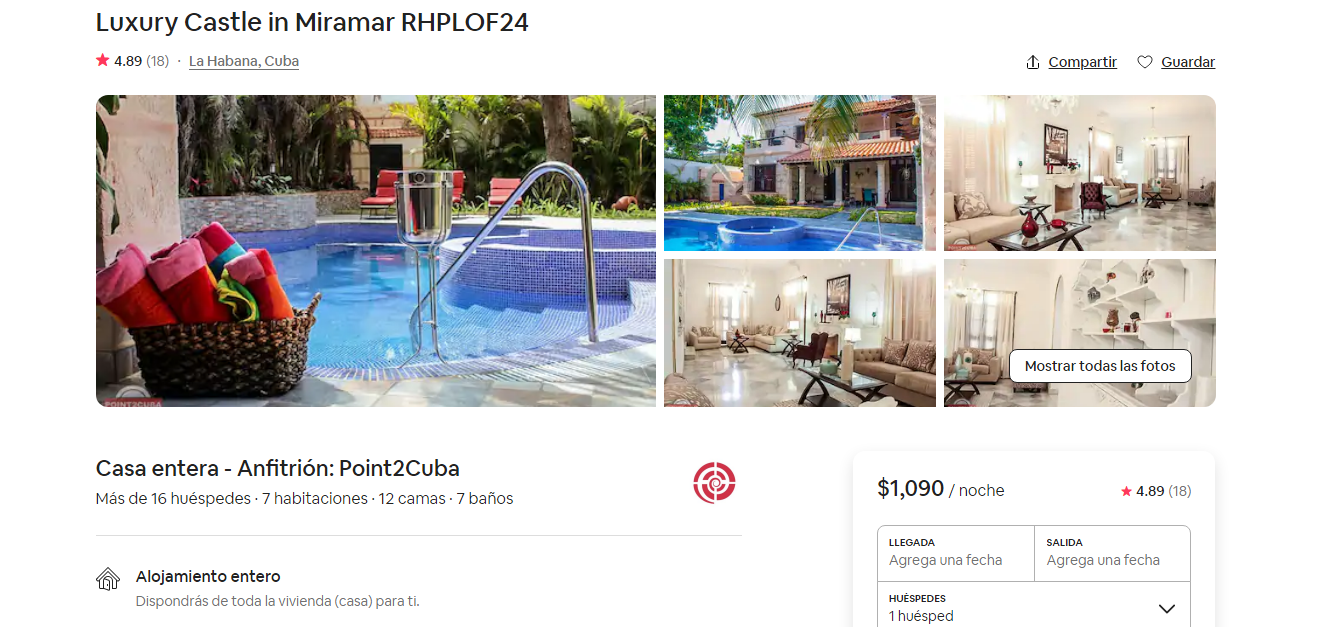Open the La Habana, Cuba location link
Screen dimensions: 1326x627
pos(244,61)
